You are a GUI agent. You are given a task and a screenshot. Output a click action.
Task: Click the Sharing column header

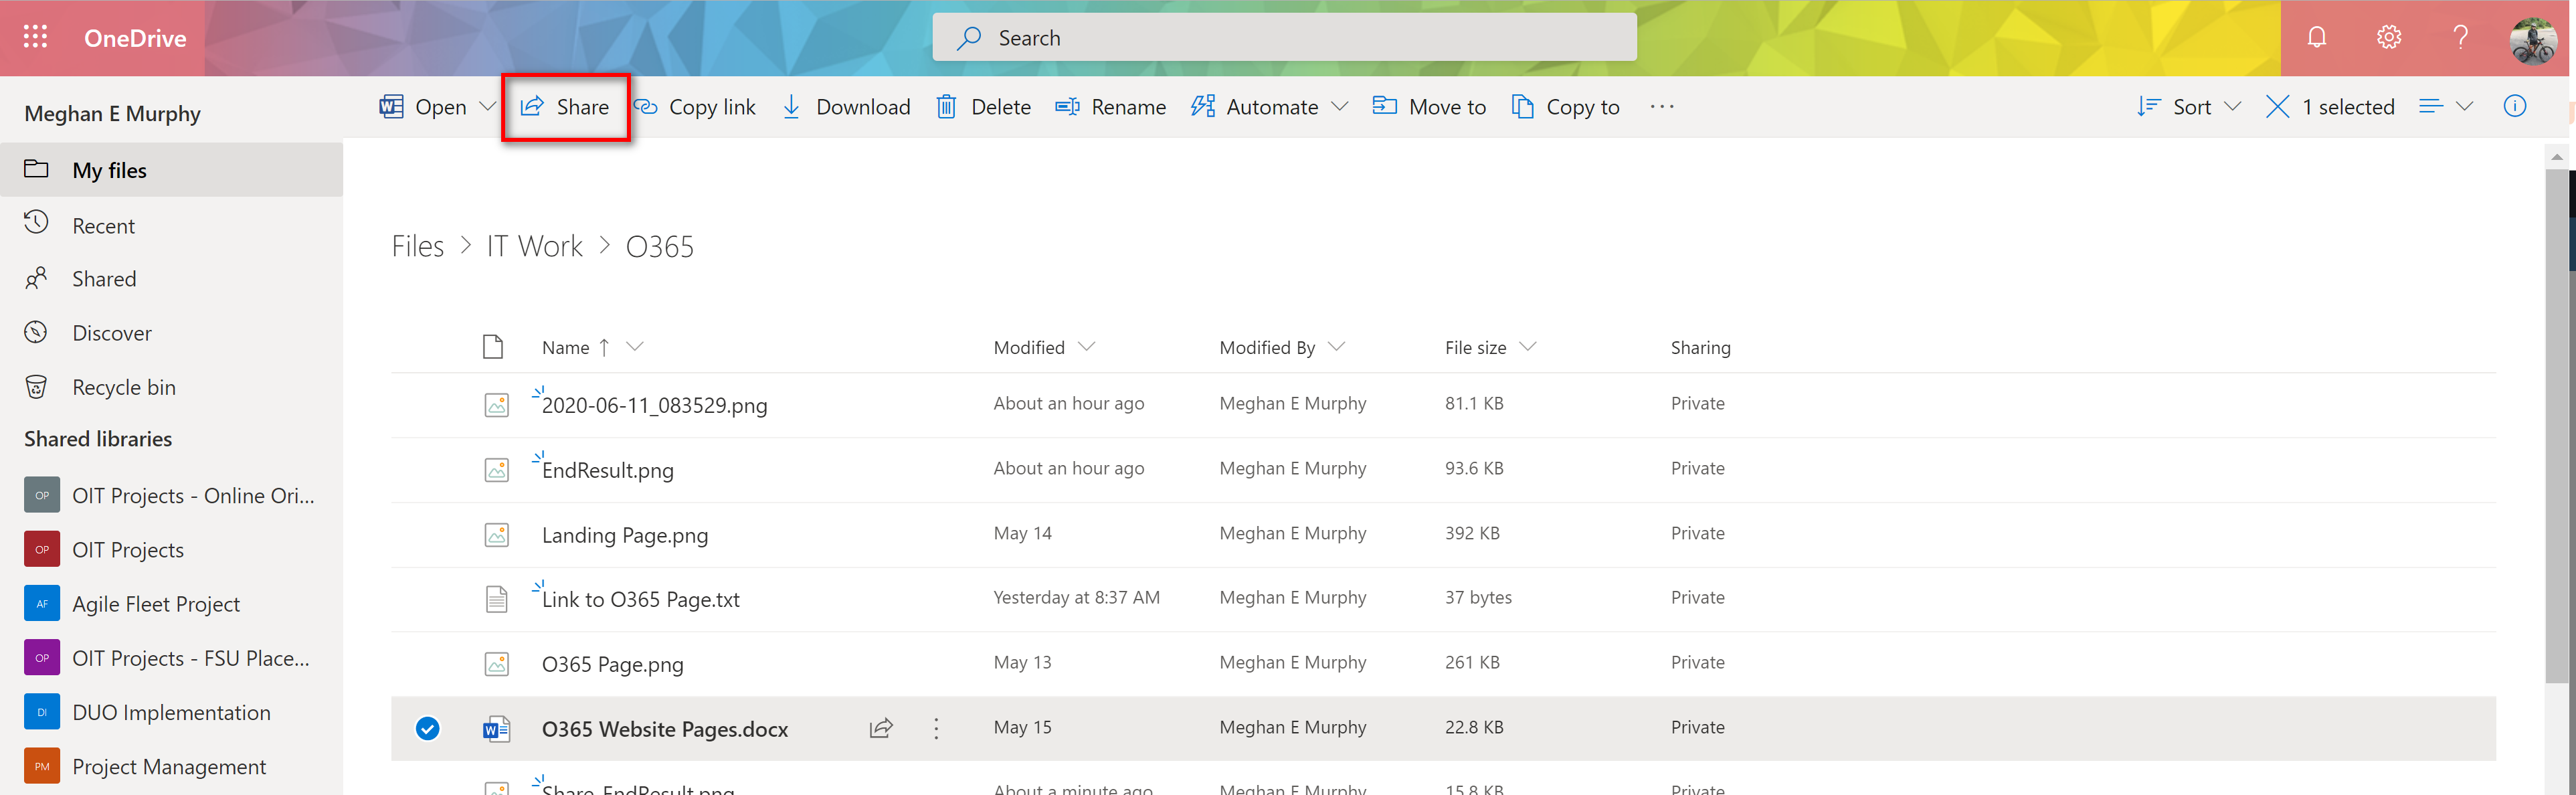click(x=1700, y=347)
